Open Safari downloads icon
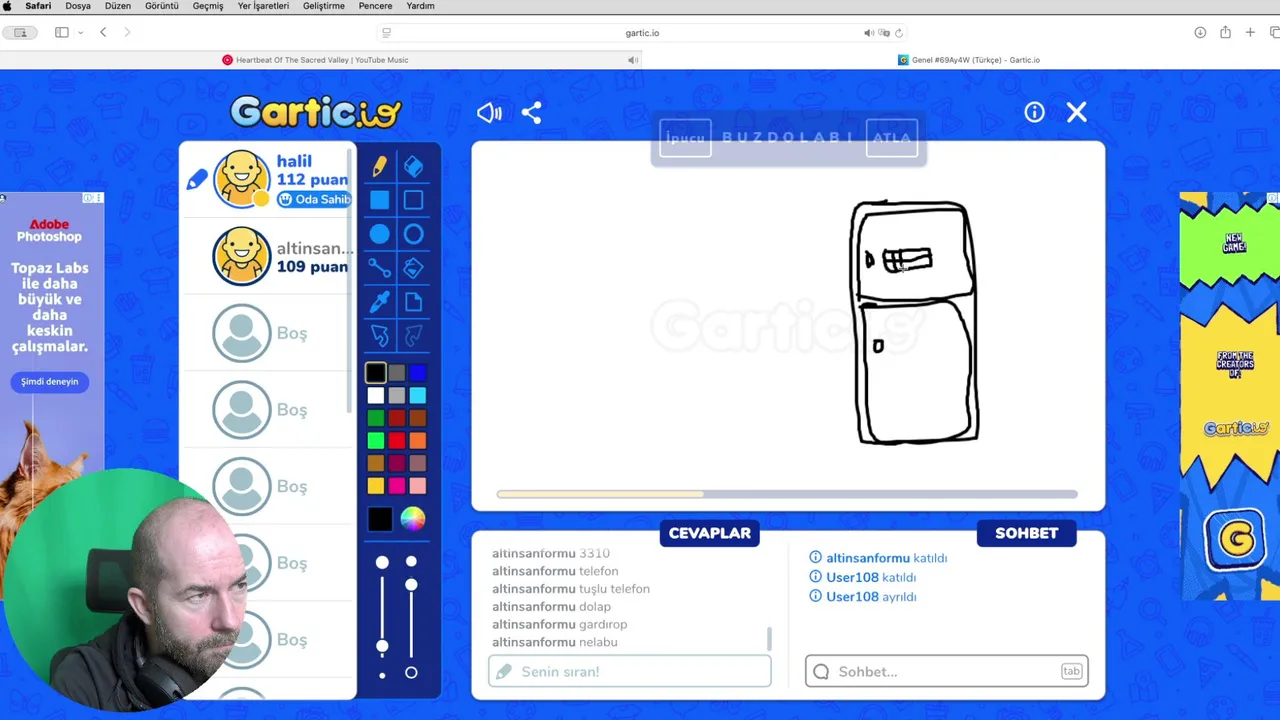Viewport: 1280px width, 720px height. (x=1200, y=33)
